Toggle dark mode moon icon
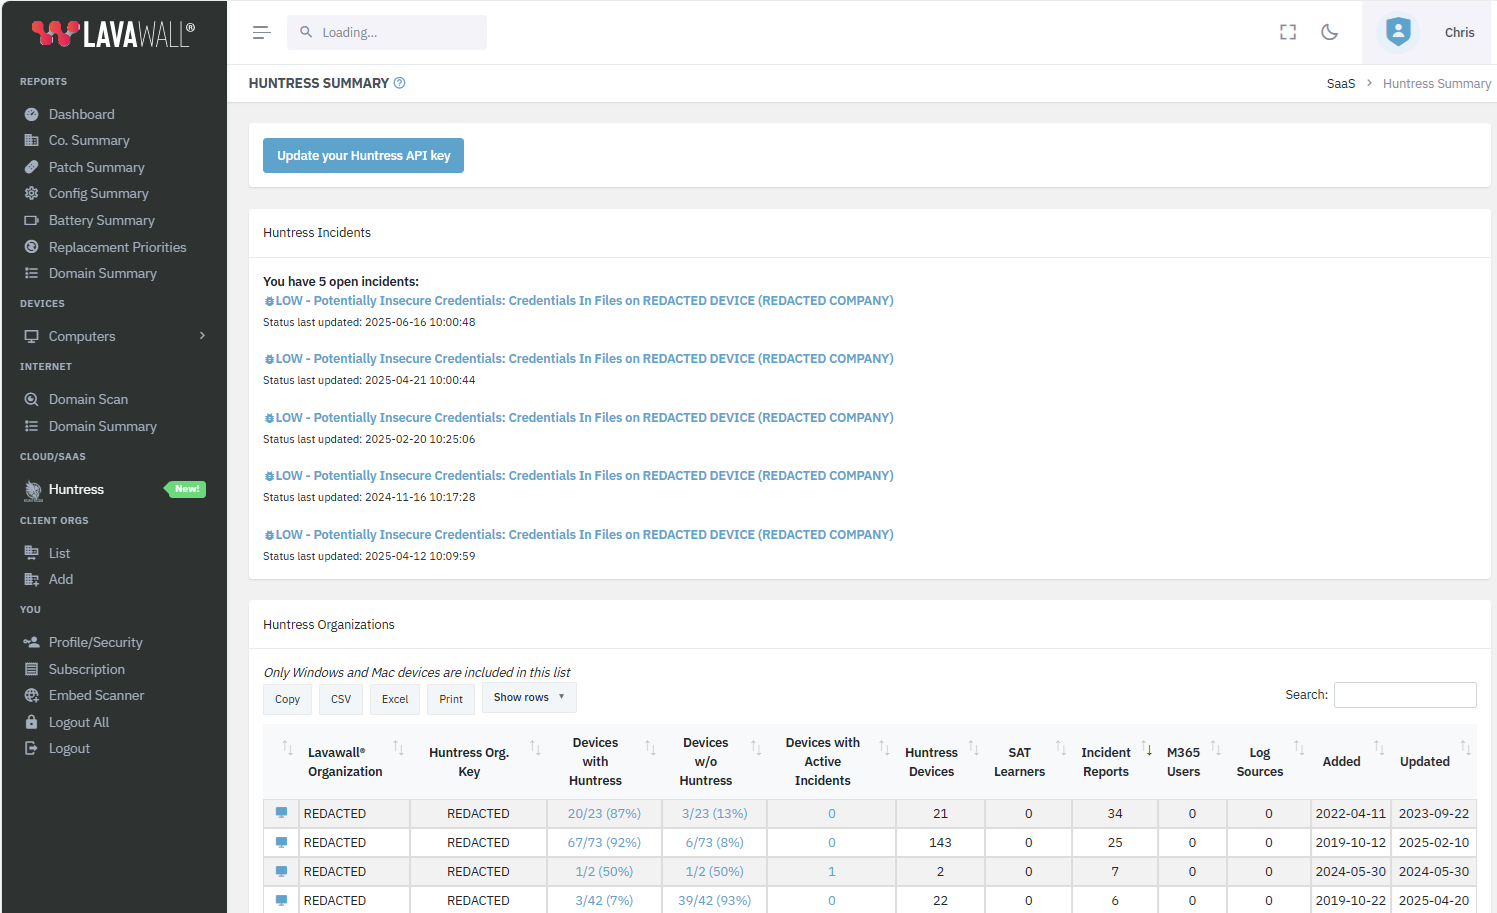Screen dimensions: 1497x913 point(1329,33)
